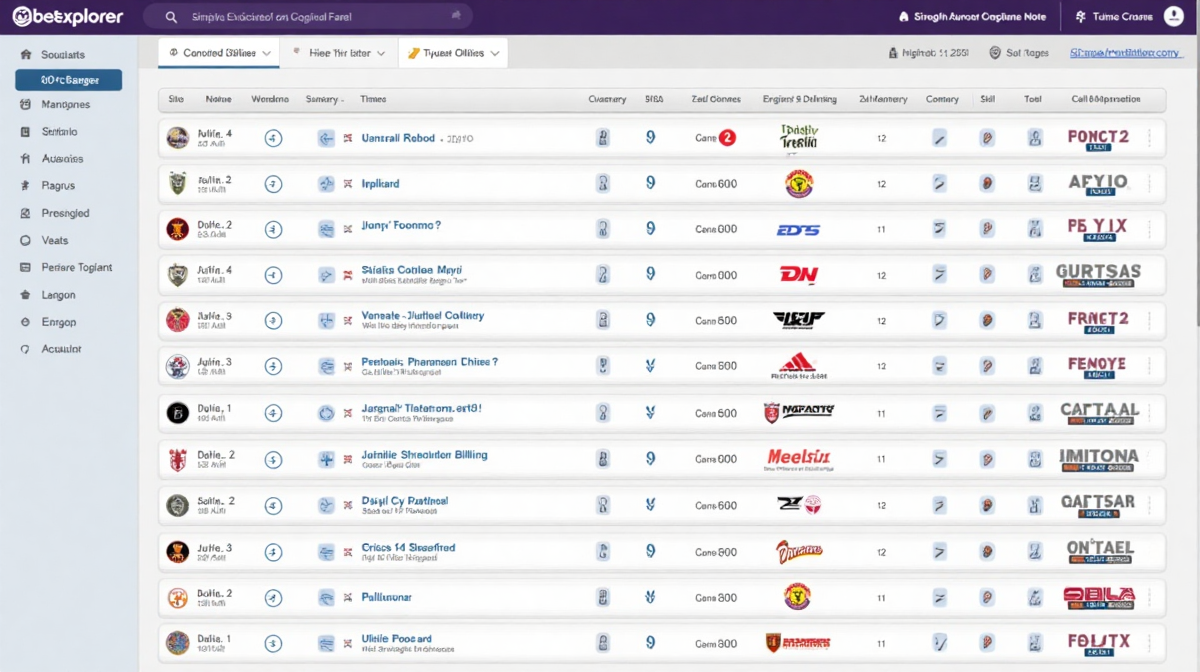Click the team crest in the Uanrall Rebod row
This screenshot has width=1200, height=672.
177,138
